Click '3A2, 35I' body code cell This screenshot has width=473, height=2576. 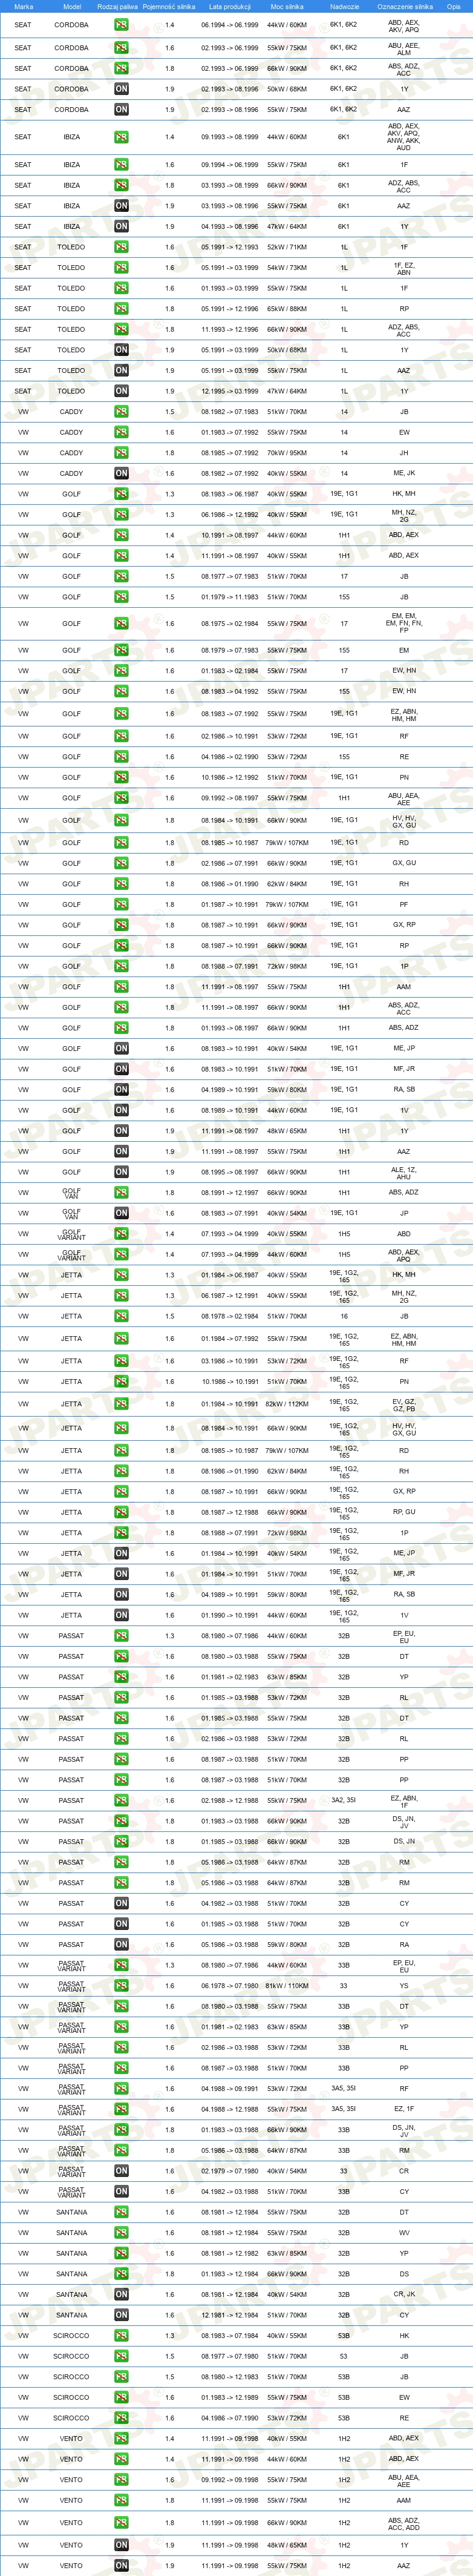pos(344,1800)
